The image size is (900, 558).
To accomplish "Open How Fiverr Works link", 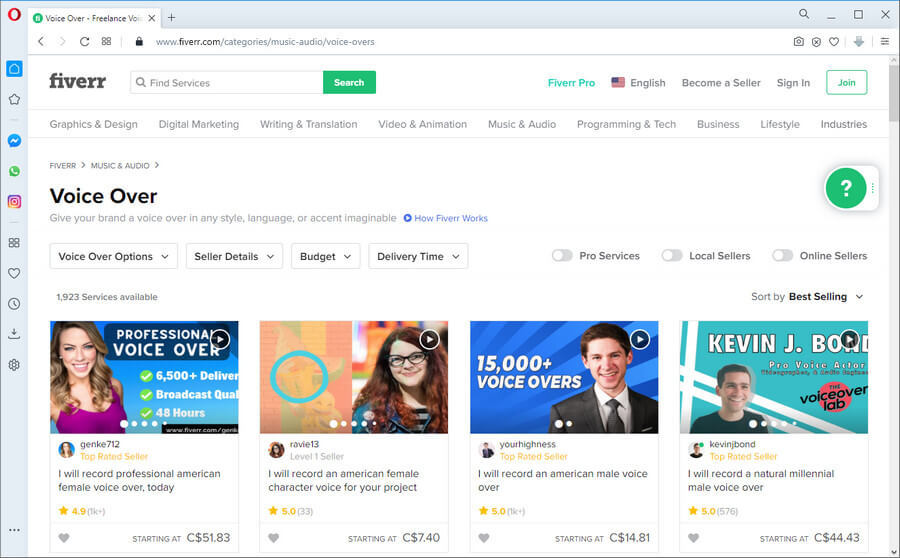I will click(445, 218).
